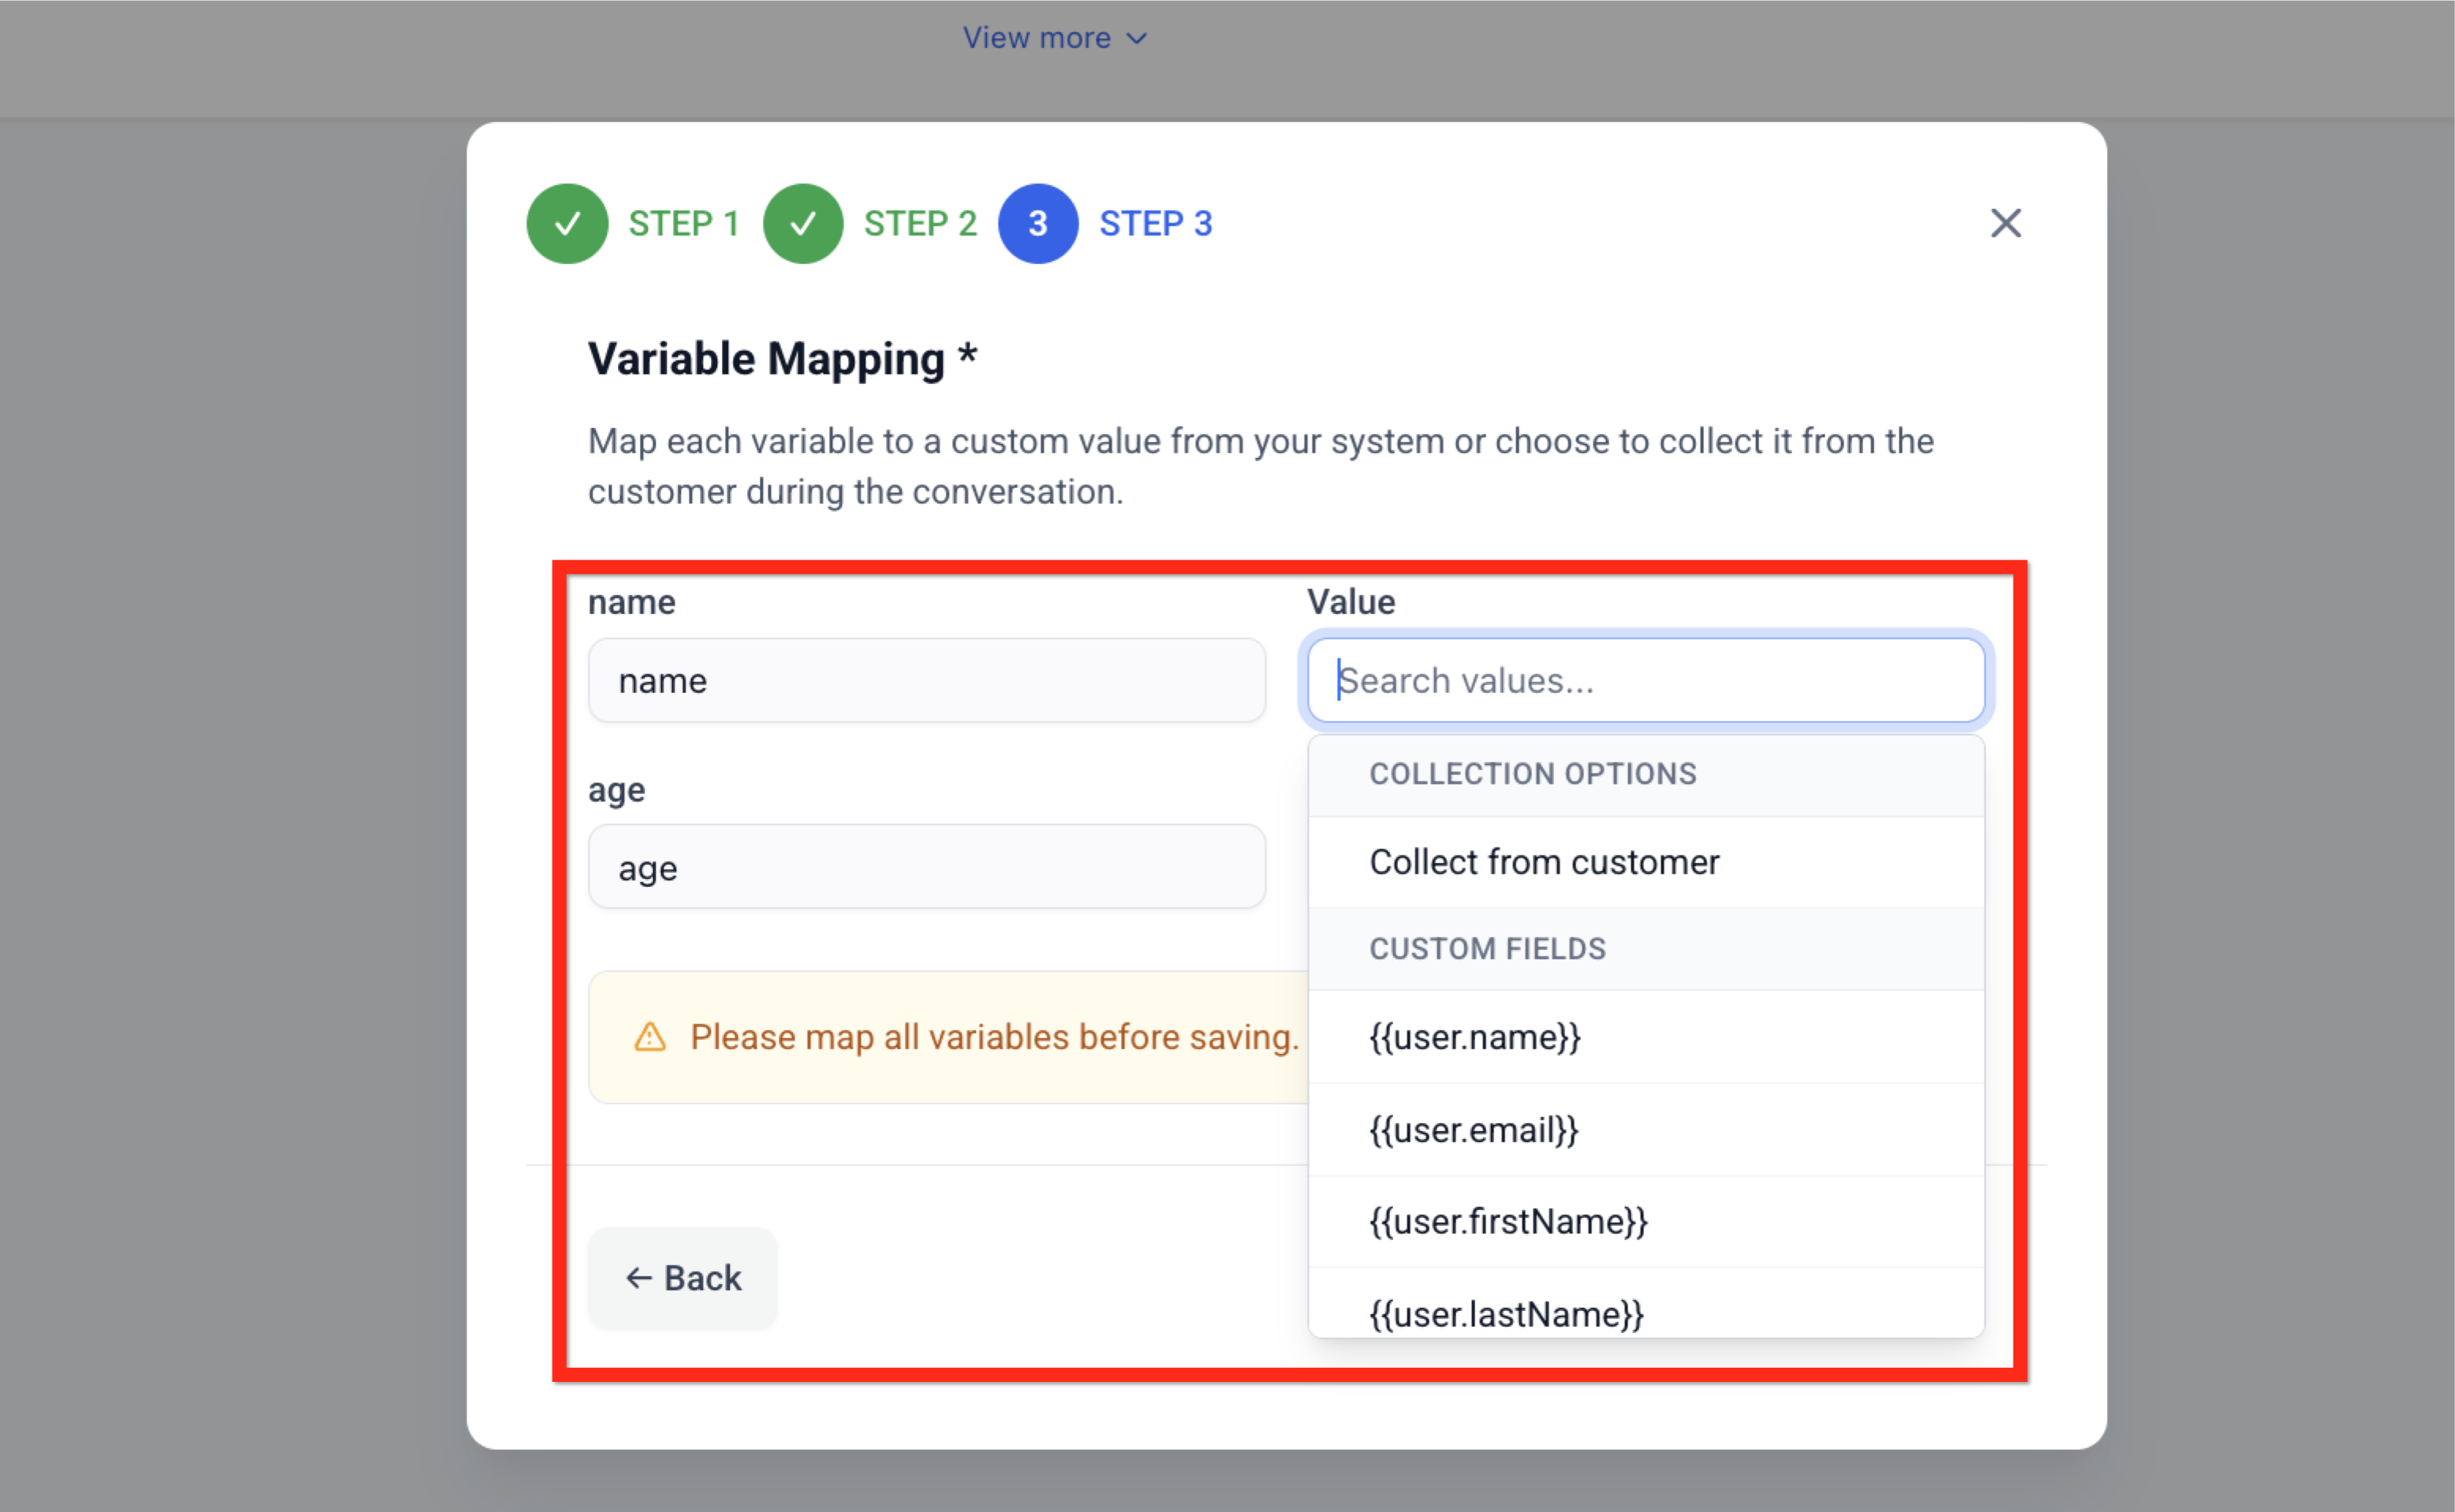
Task: Click the STEP 3 label
Action: [x=1155, y=223]
